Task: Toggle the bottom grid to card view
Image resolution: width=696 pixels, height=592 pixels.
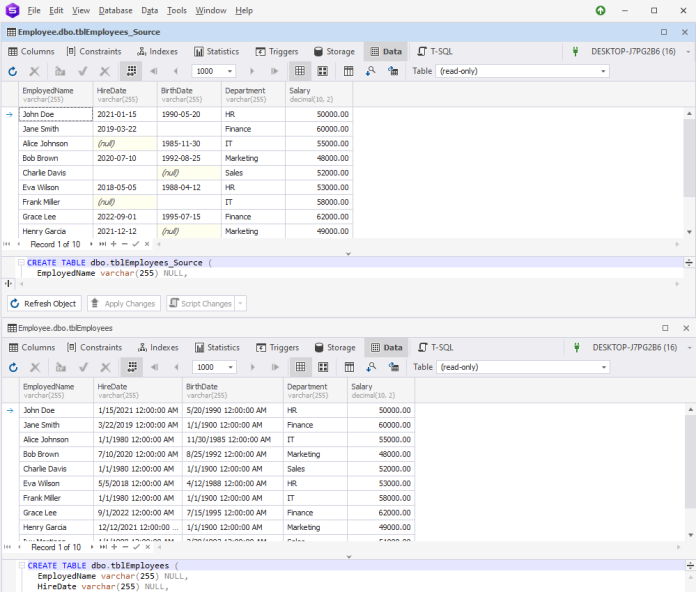Action: pos(323,367)
